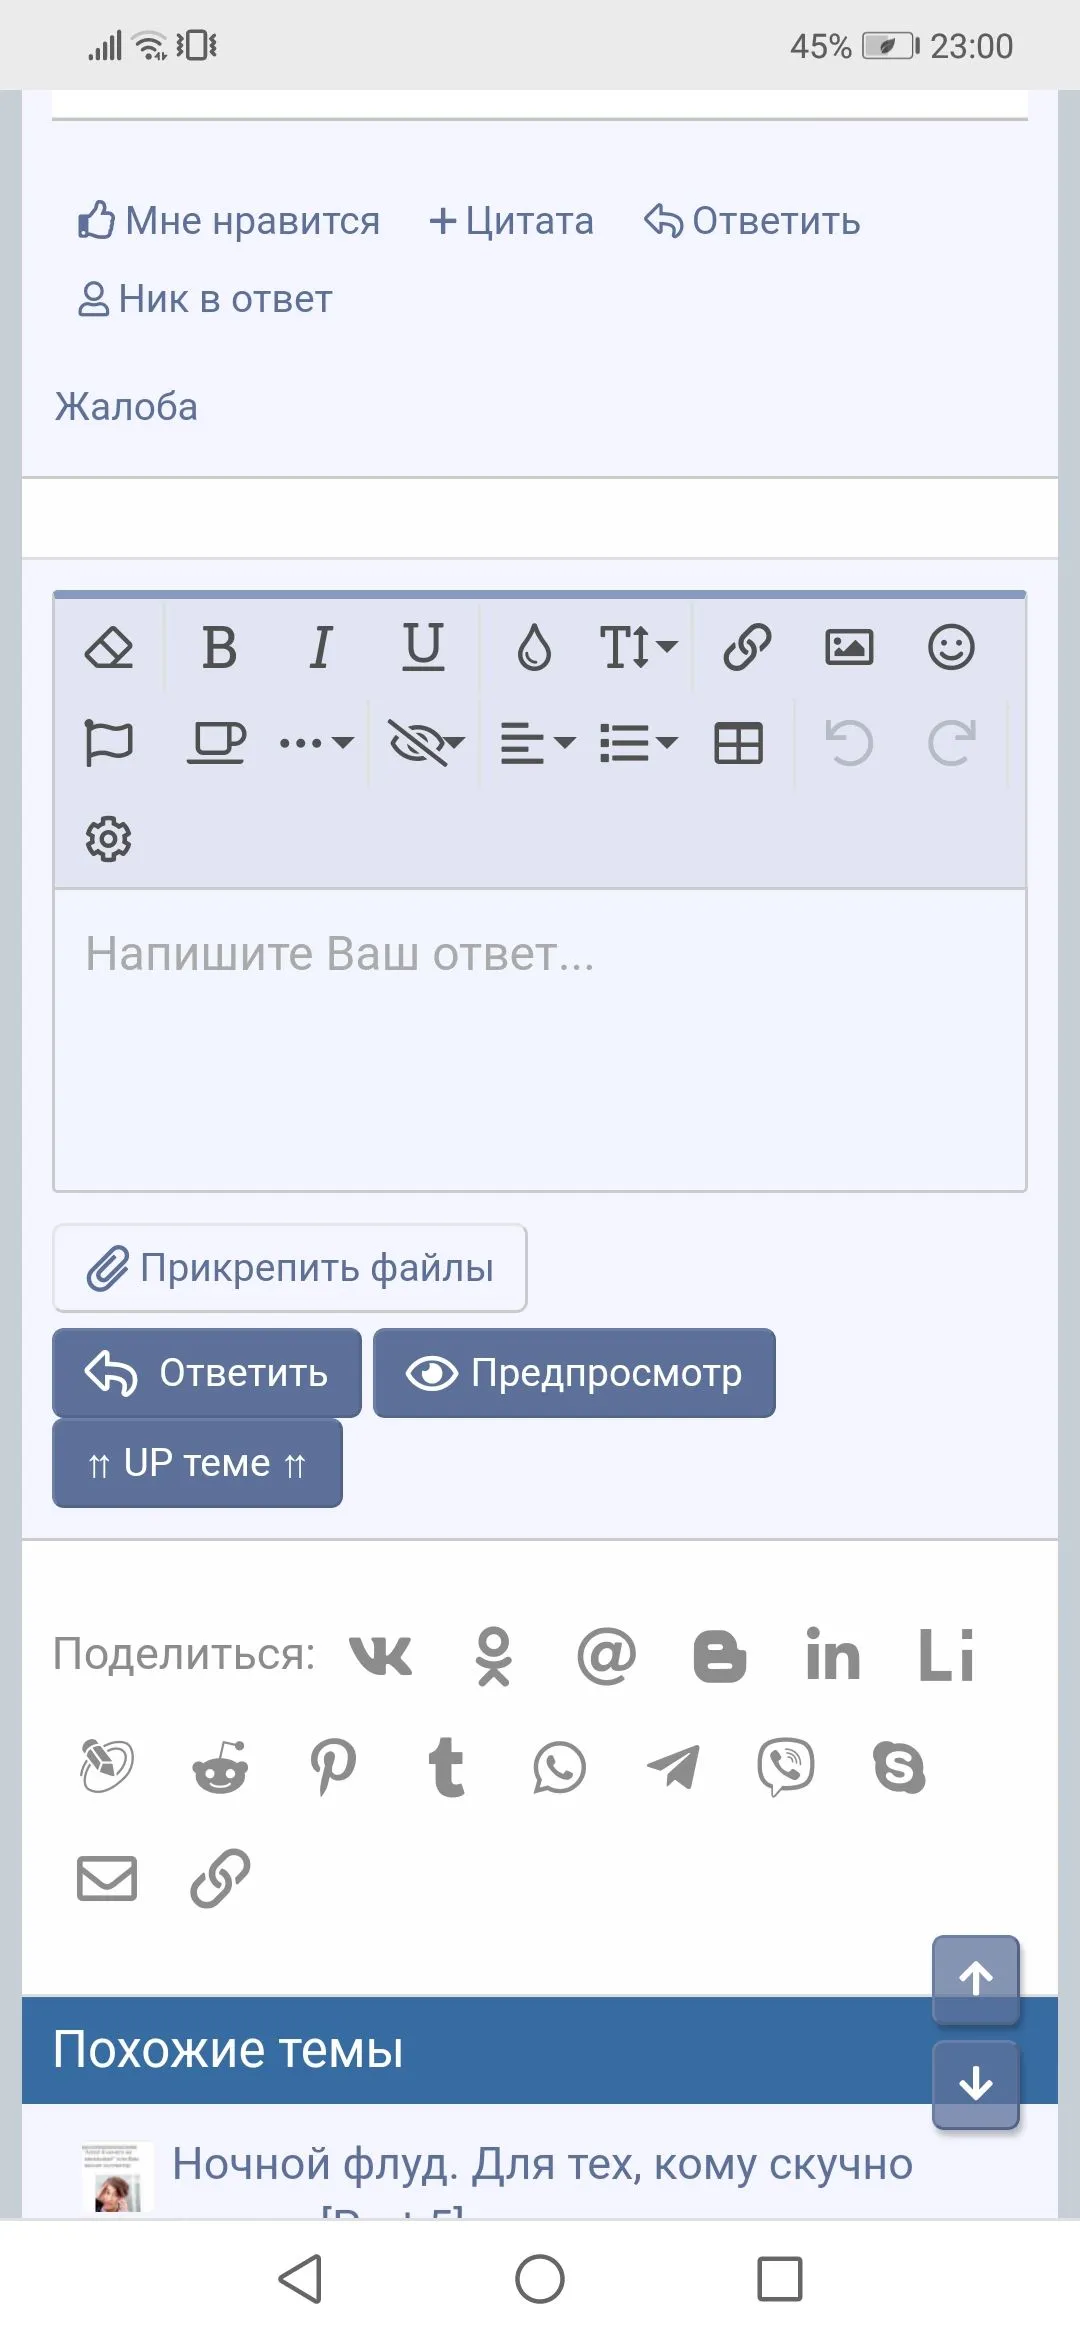Insert a link using chain icon
The image size is (1080, 2340).
coord(747,647)
